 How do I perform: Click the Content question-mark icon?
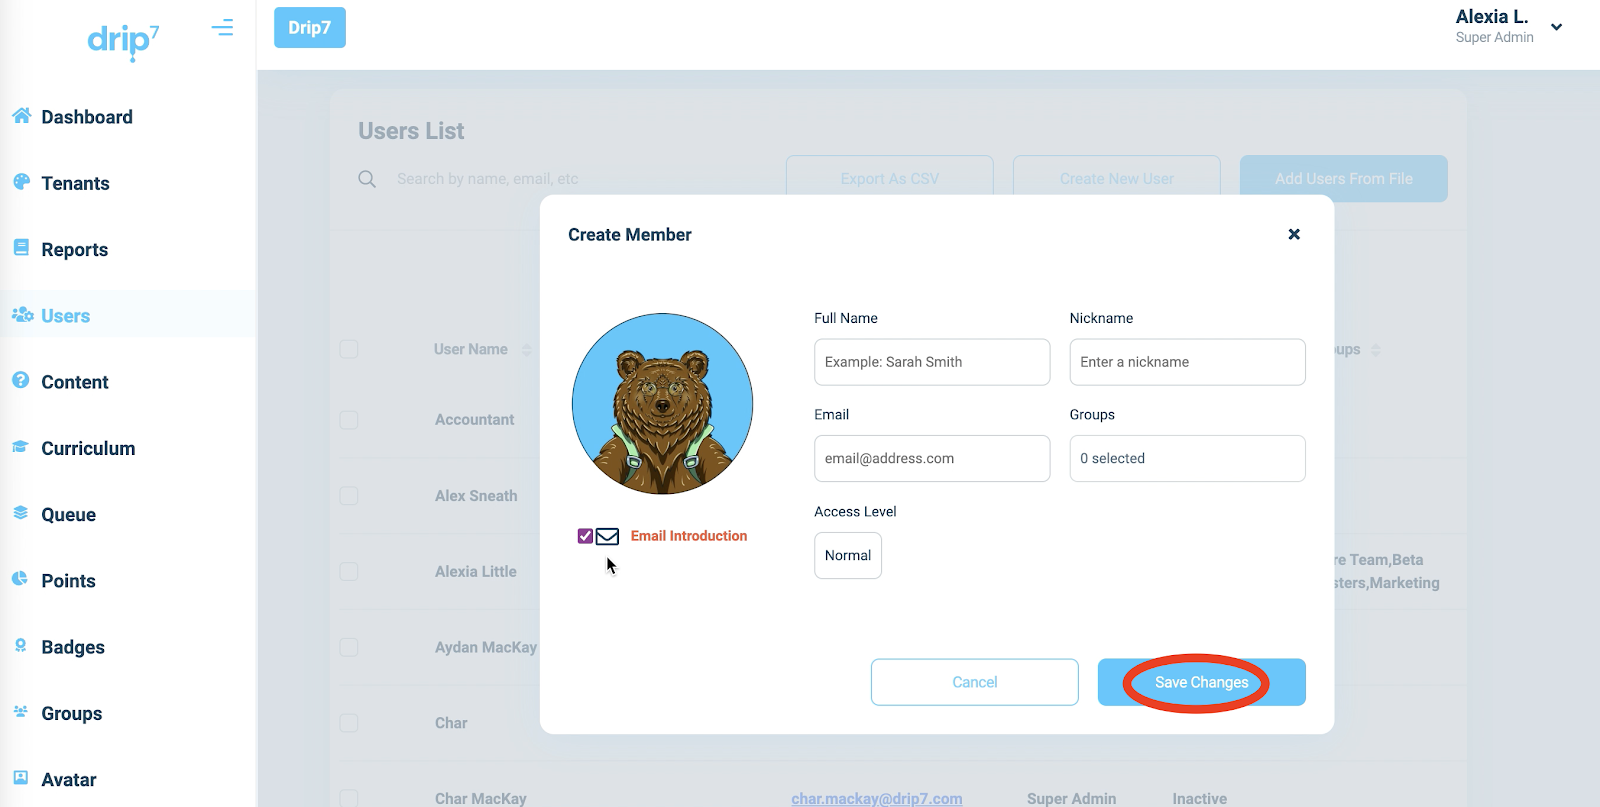click(x=21, y=380)
